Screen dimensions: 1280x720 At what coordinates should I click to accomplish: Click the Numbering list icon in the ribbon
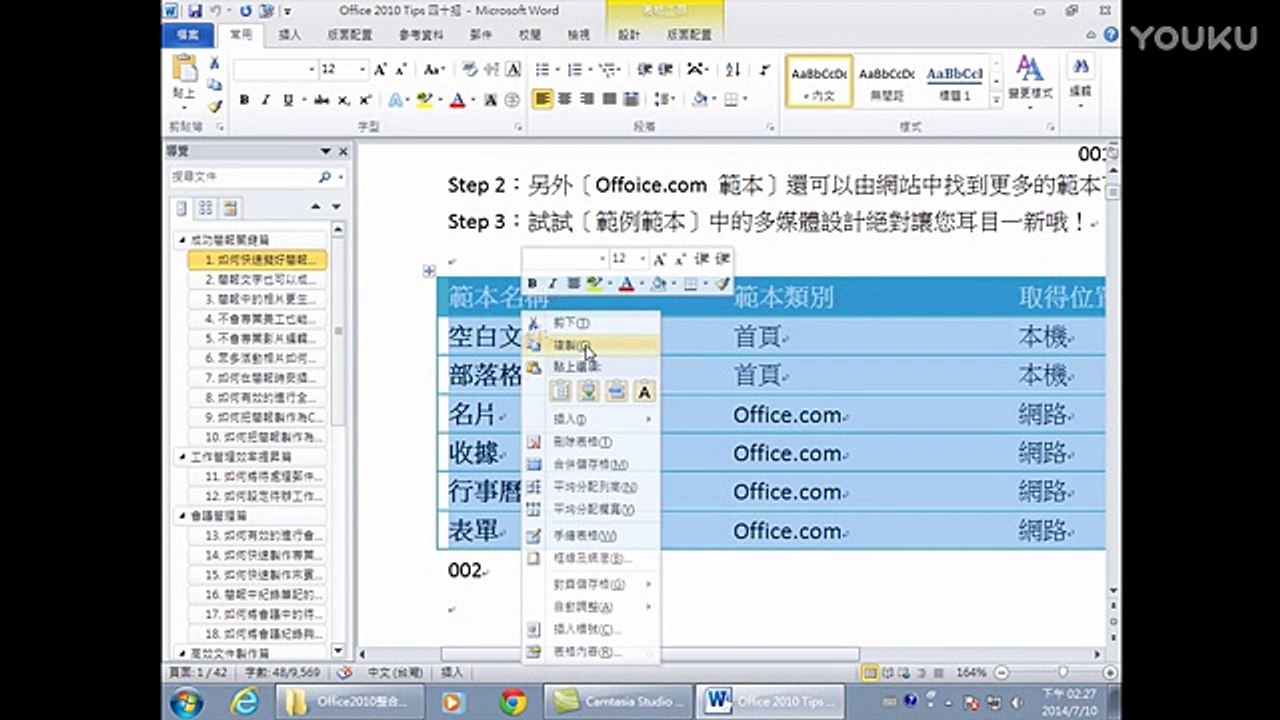coord(574,70)
